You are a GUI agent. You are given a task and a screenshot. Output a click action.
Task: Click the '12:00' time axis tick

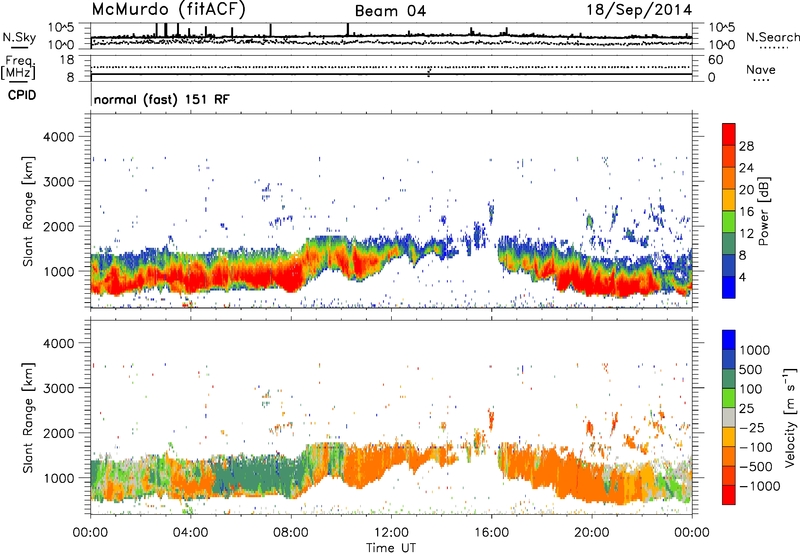[391, 533]
